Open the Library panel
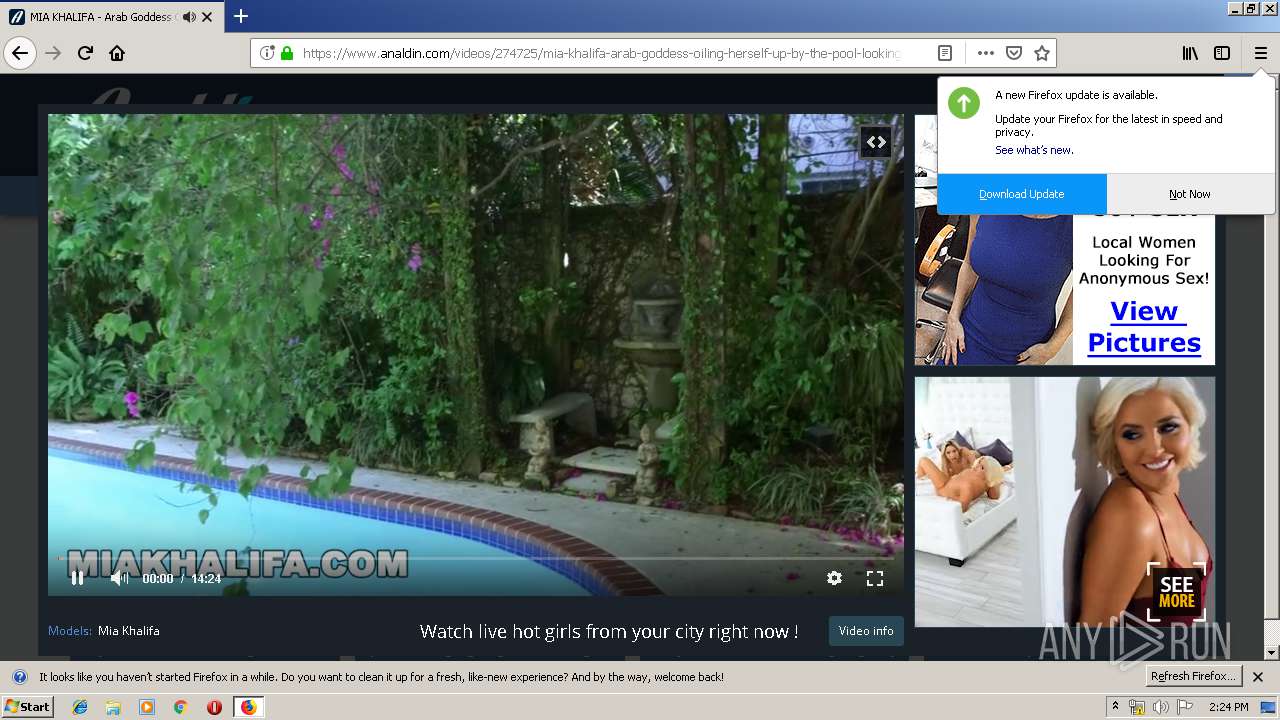The image size is (1280, 720). coord(1190,53)
